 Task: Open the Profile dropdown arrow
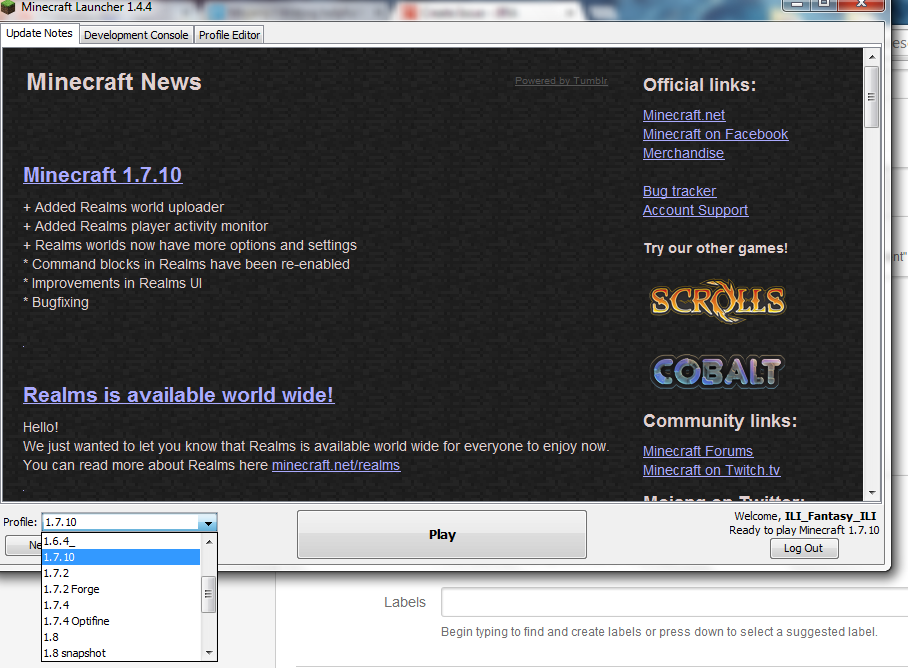point(207,523)
